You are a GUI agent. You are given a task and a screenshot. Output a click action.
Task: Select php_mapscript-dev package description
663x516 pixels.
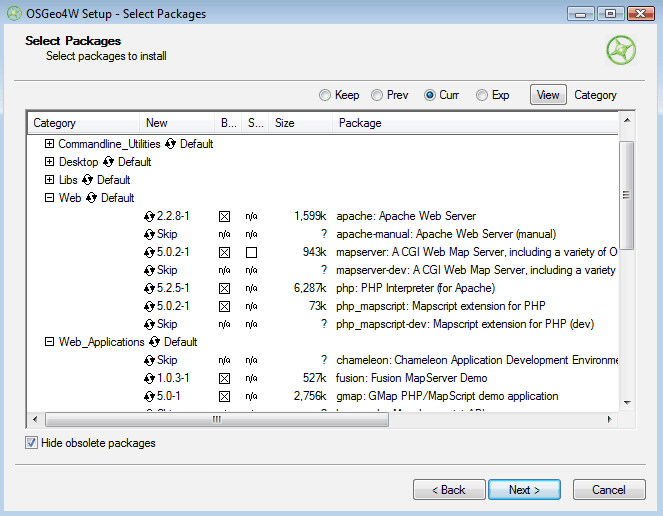tap(465, 324)
